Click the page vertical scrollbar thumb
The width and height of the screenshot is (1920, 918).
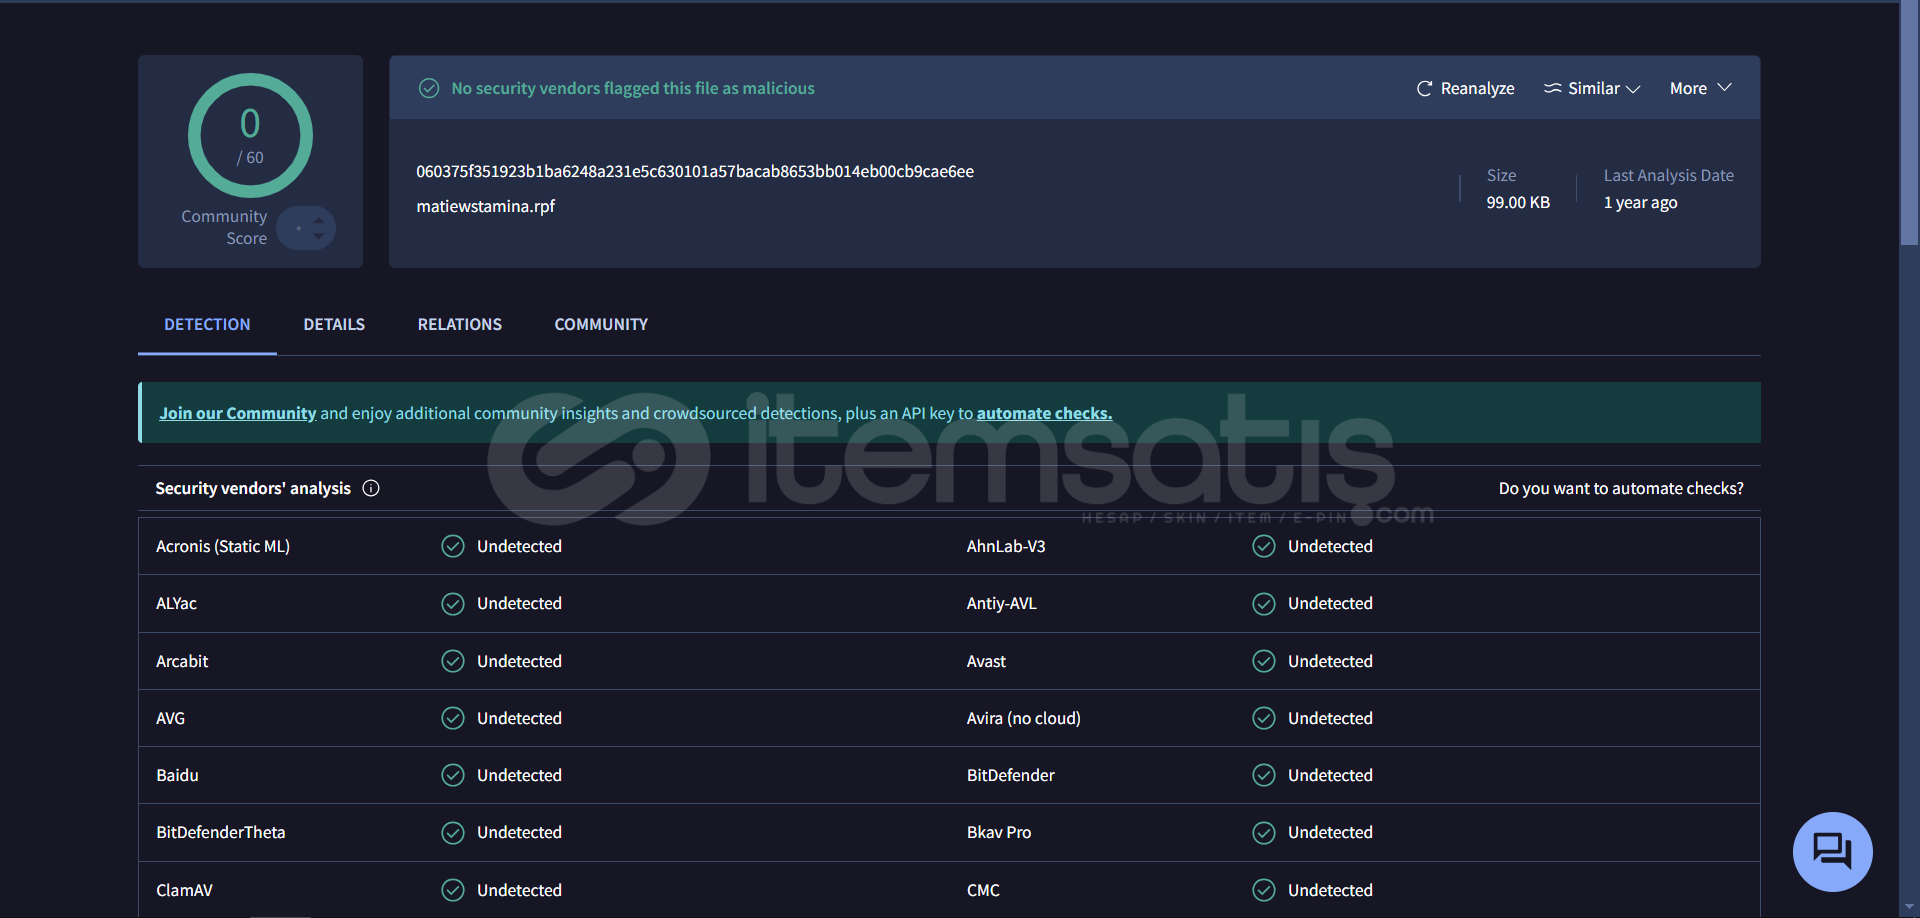[1909, 125]
